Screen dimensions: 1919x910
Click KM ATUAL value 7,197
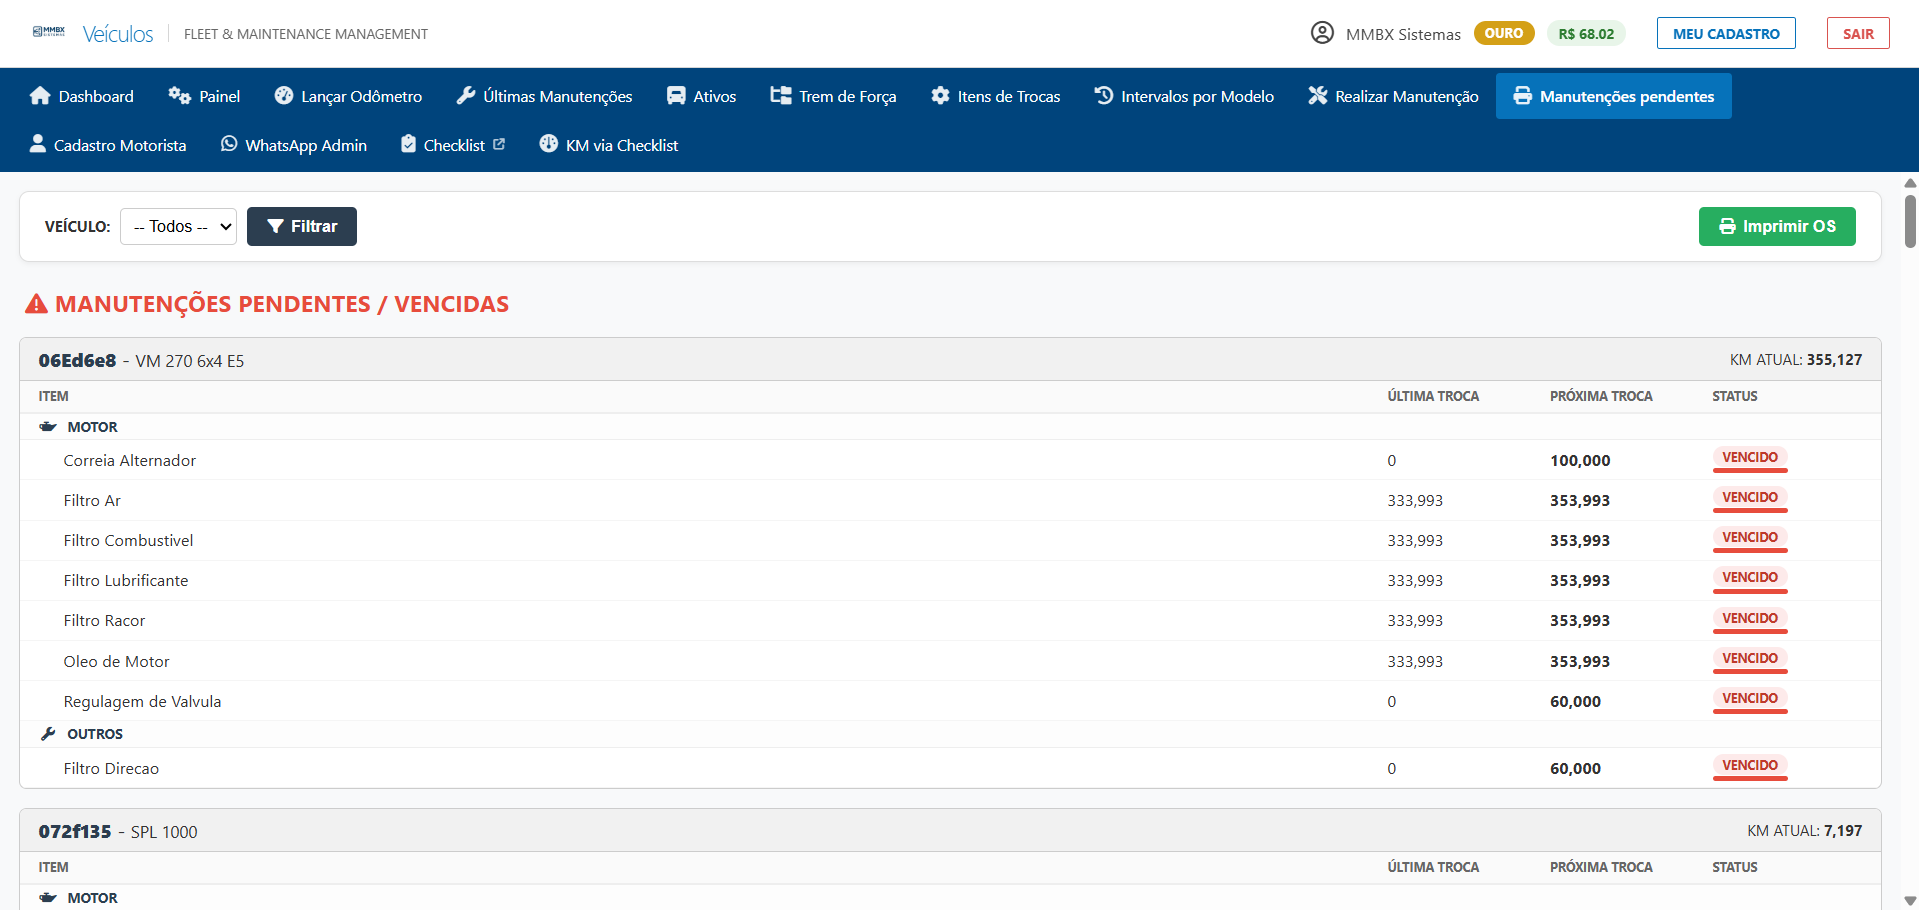pyautogui.click(x=1843, y=830)
